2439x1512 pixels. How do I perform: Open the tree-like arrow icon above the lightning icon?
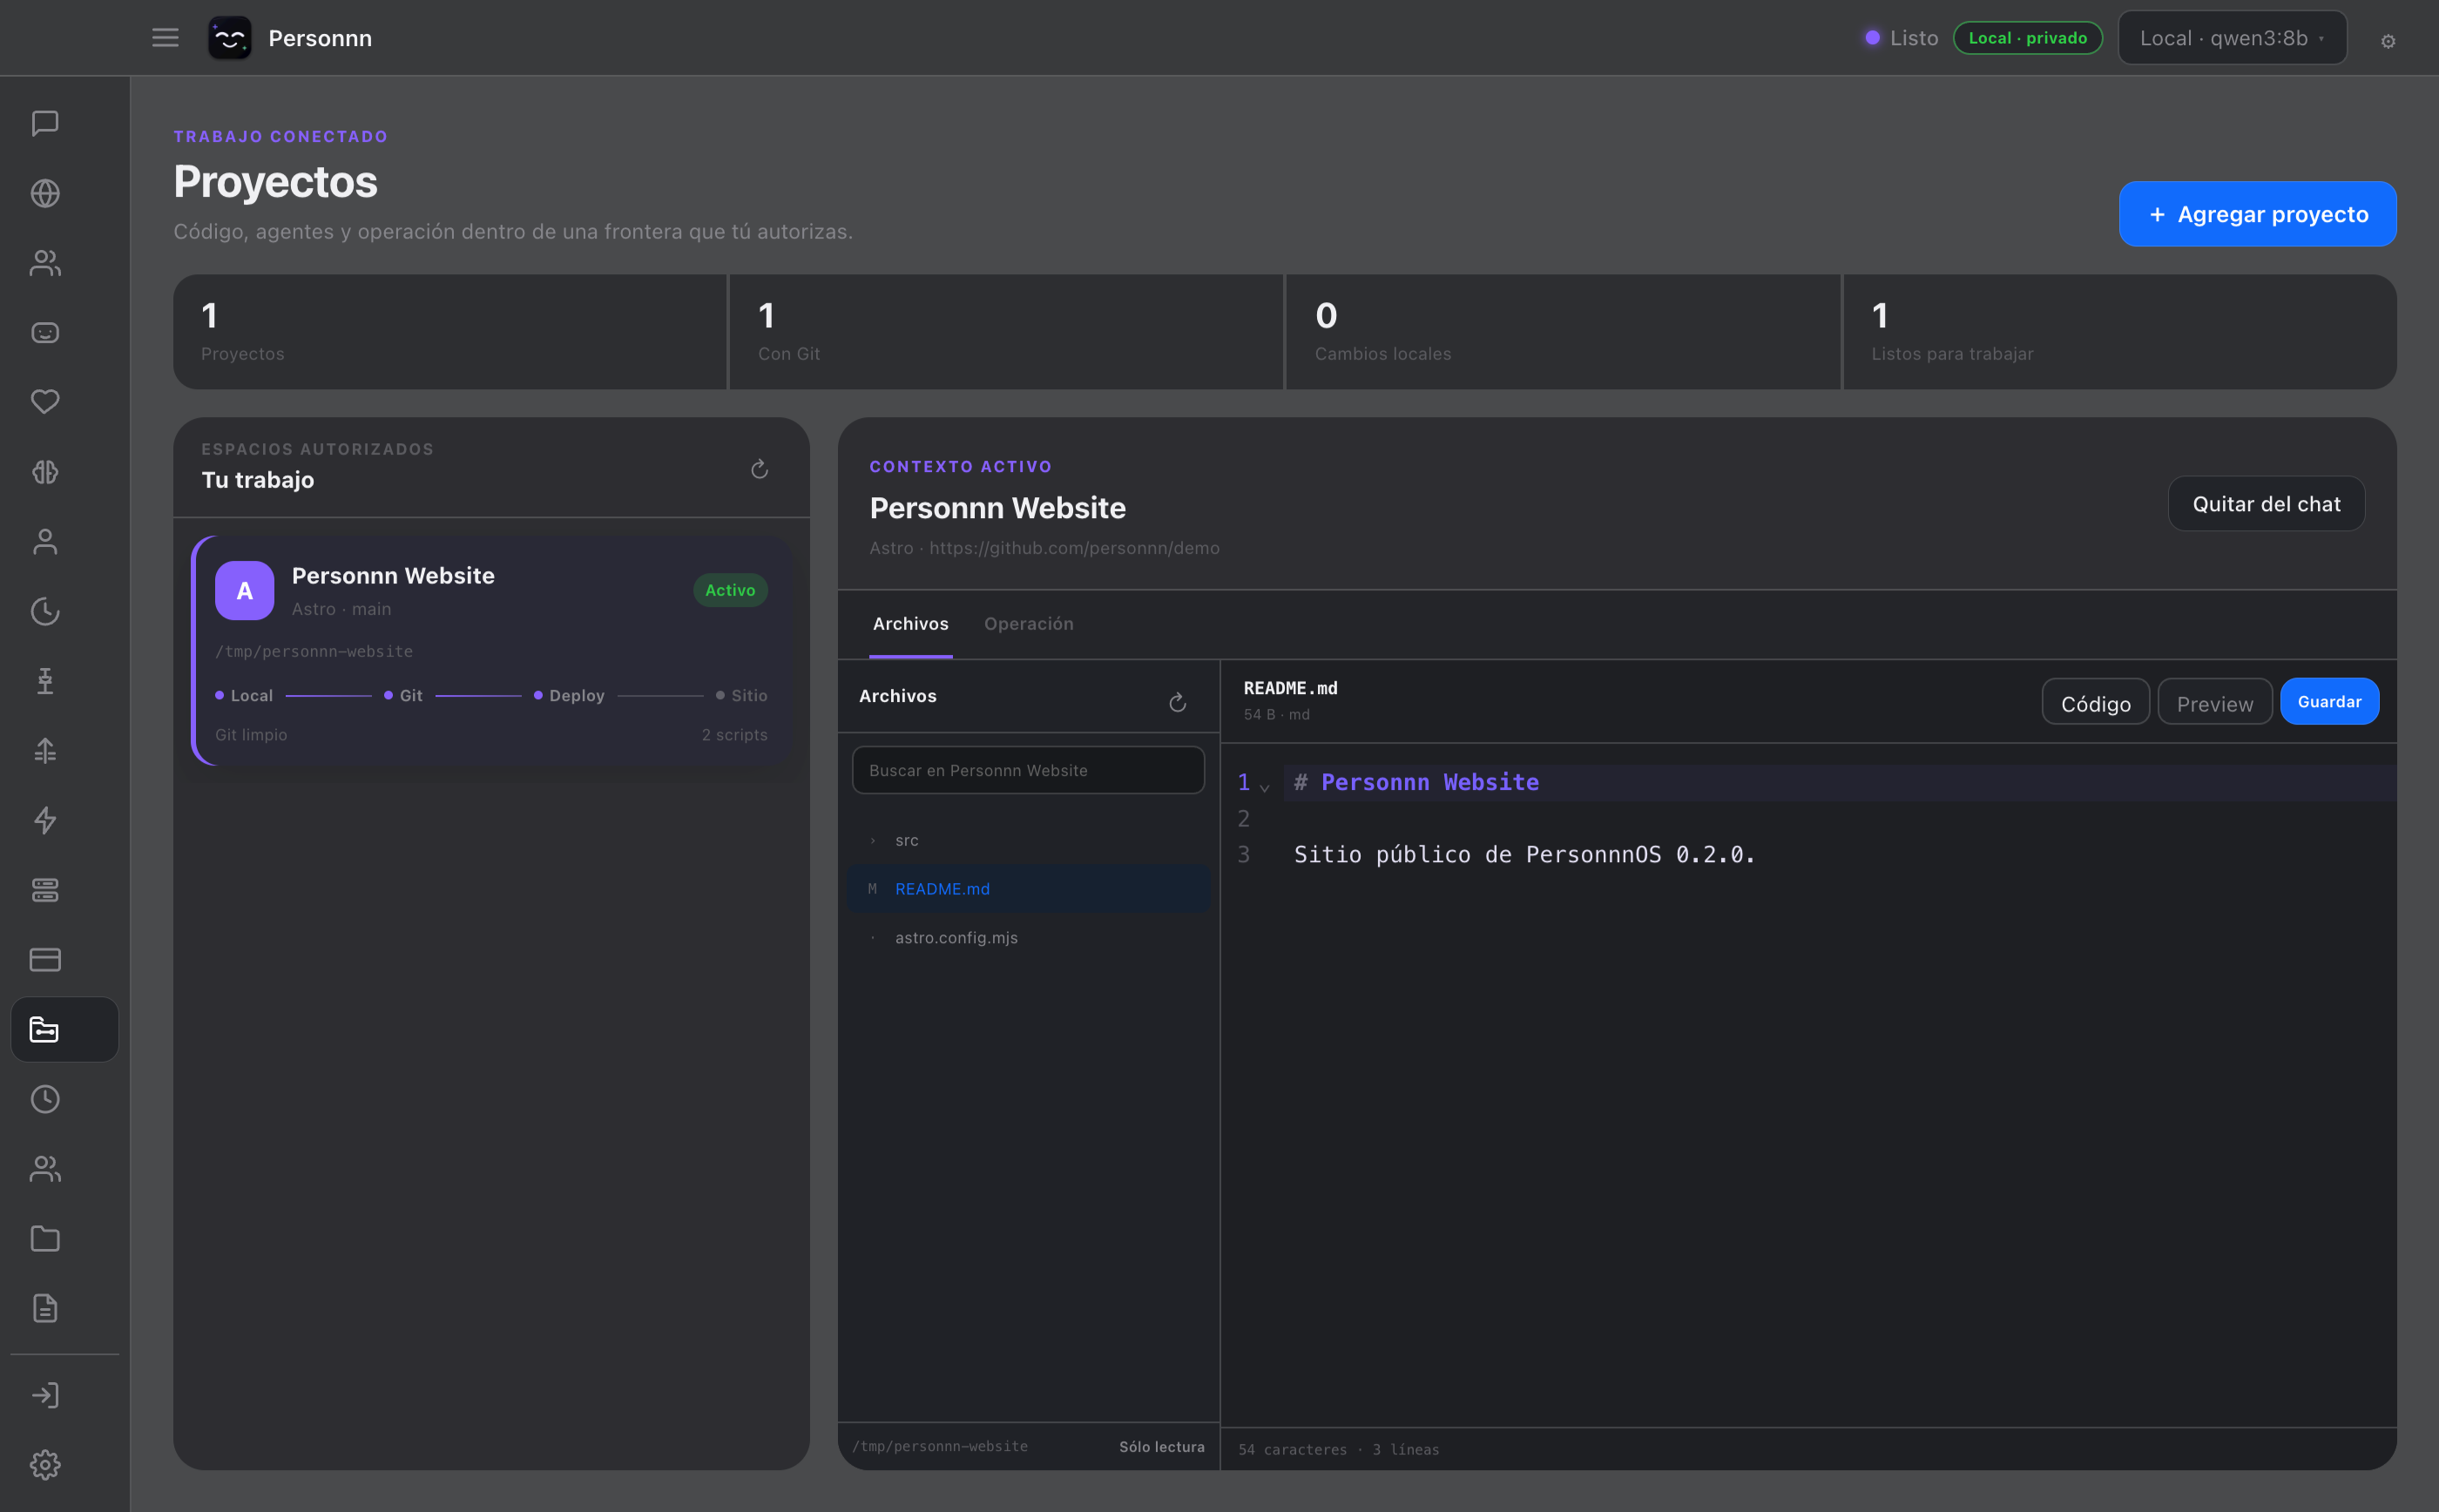coord(45,750)
